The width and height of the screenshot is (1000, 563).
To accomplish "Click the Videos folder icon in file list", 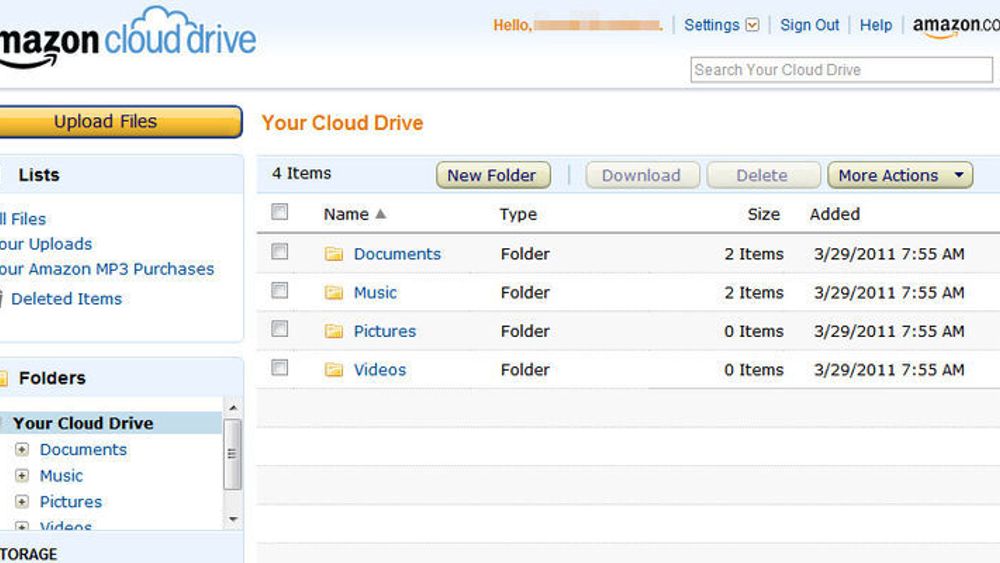I will (x=334, y=370).
